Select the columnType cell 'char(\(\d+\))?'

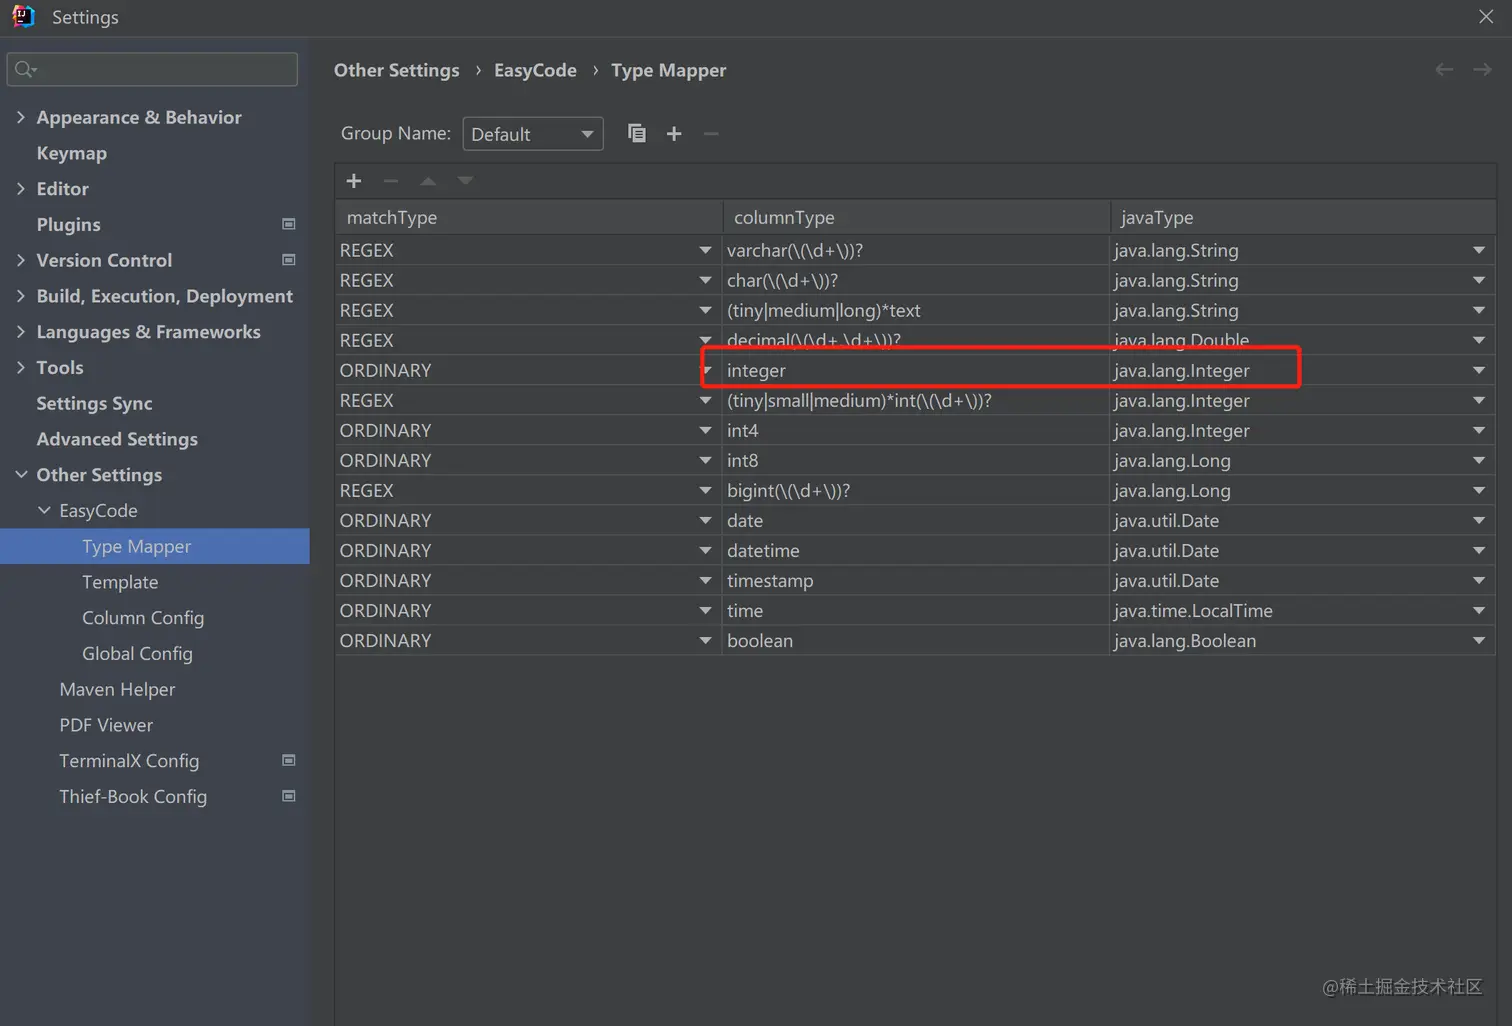tap(915, 280)
